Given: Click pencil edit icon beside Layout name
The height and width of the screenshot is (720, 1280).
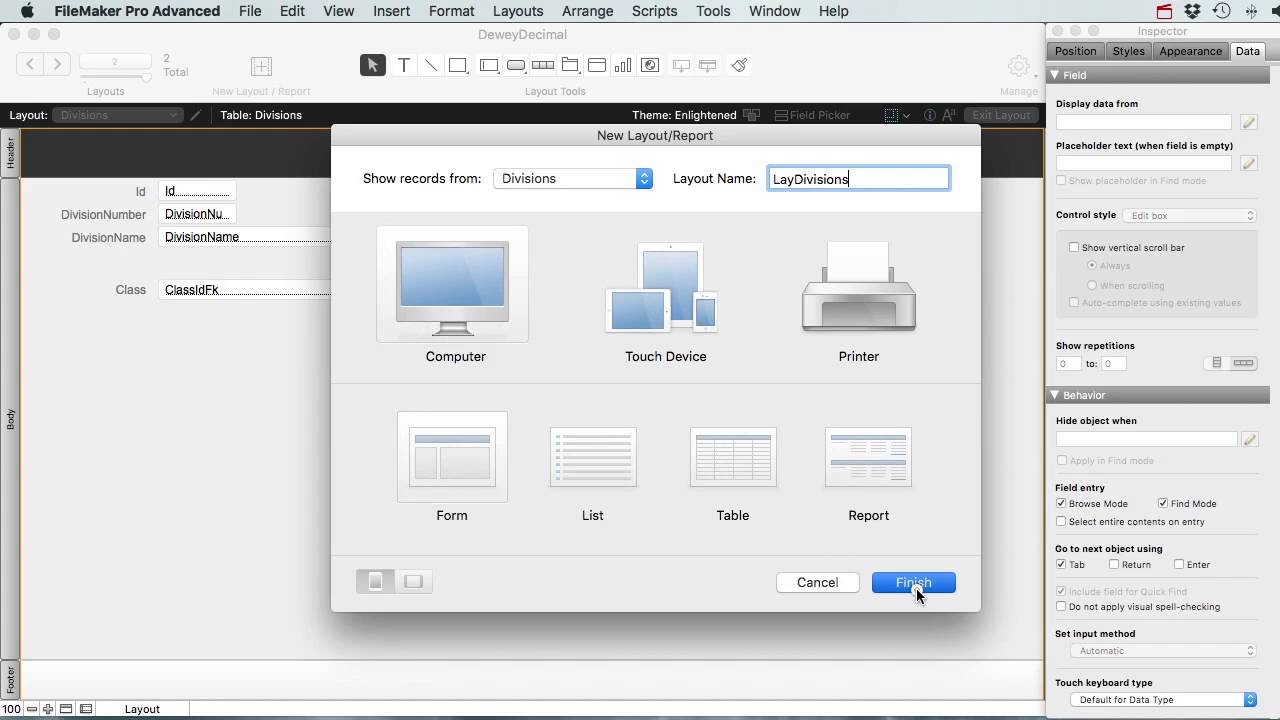Looking at the screenshot, I should click(x=196, y=115).
